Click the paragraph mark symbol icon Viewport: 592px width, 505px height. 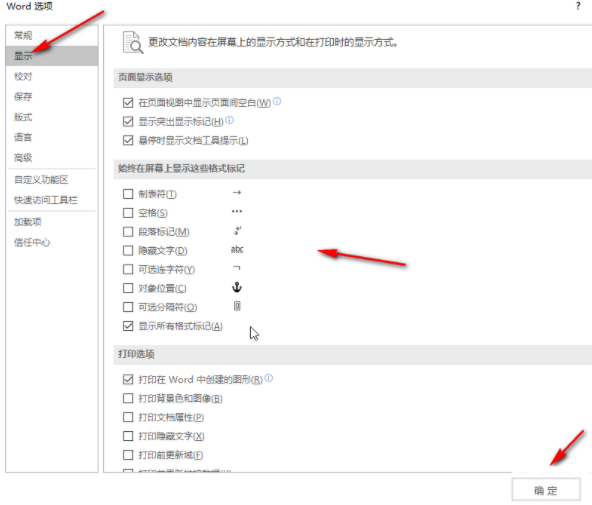pyautogui.click(x=237, y=230)
